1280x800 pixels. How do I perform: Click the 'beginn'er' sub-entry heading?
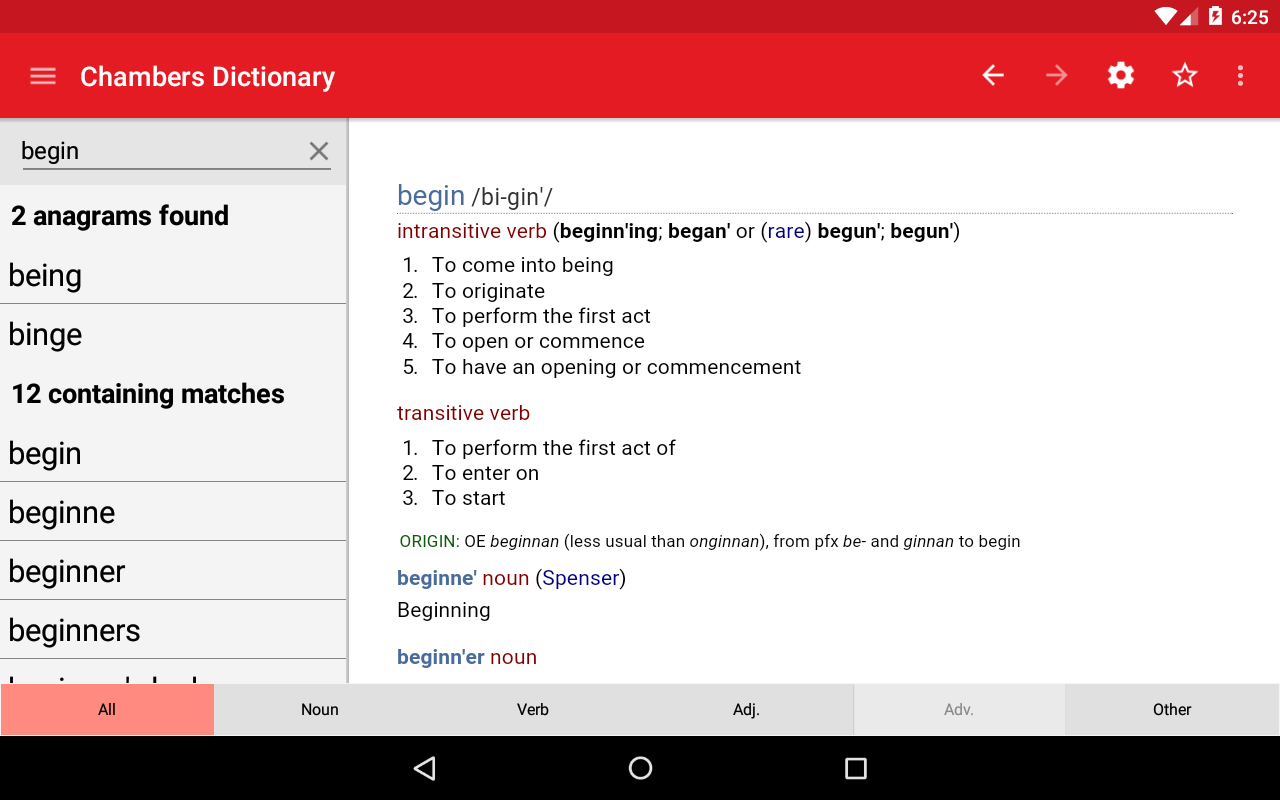(x=441, y=657)
